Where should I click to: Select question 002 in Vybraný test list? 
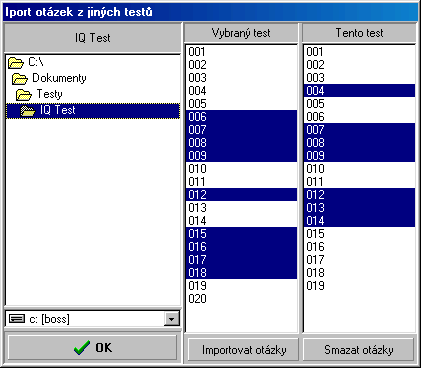[241, 65]
